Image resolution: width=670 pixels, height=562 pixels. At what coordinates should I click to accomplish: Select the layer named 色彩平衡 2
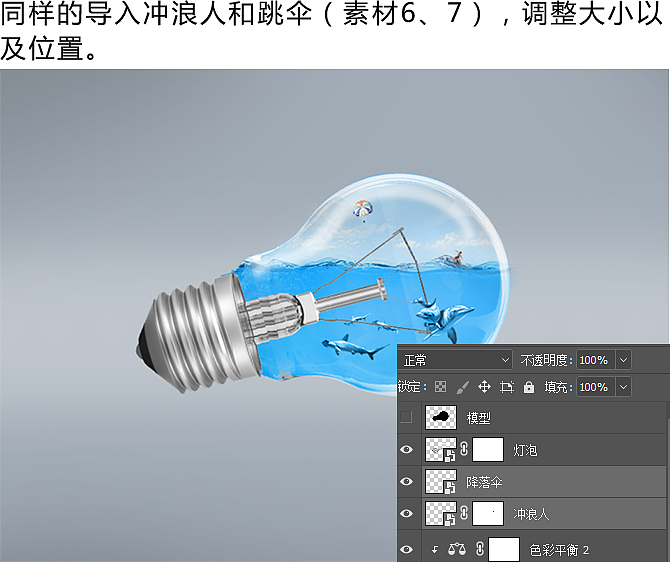(559, 550)
